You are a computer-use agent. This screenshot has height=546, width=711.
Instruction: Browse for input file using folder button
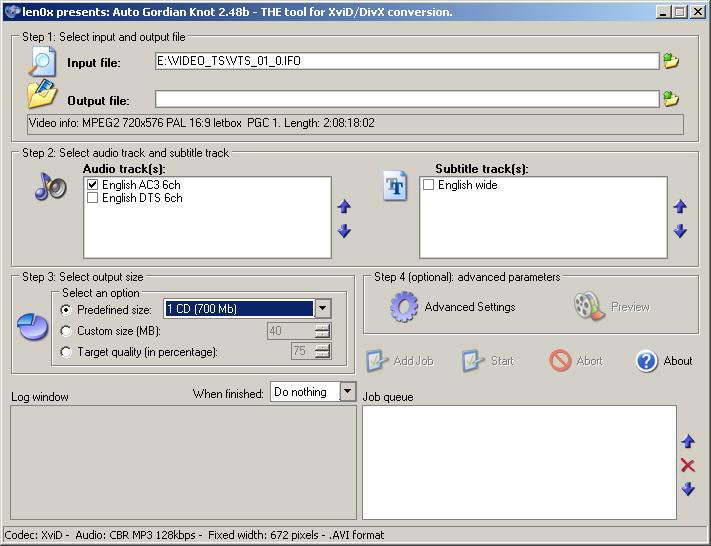pos(671,60)
